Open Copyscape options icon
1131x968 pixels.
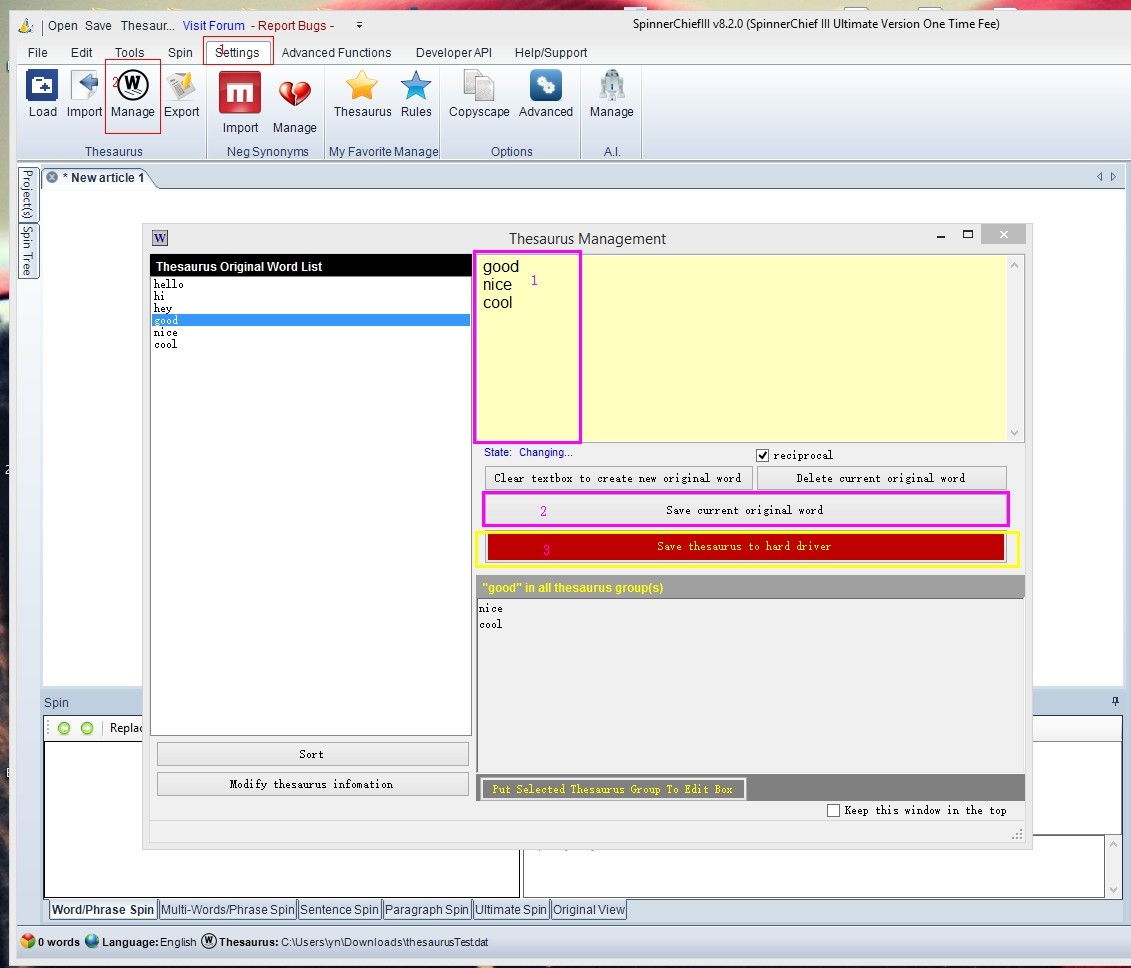coord(479,94)
